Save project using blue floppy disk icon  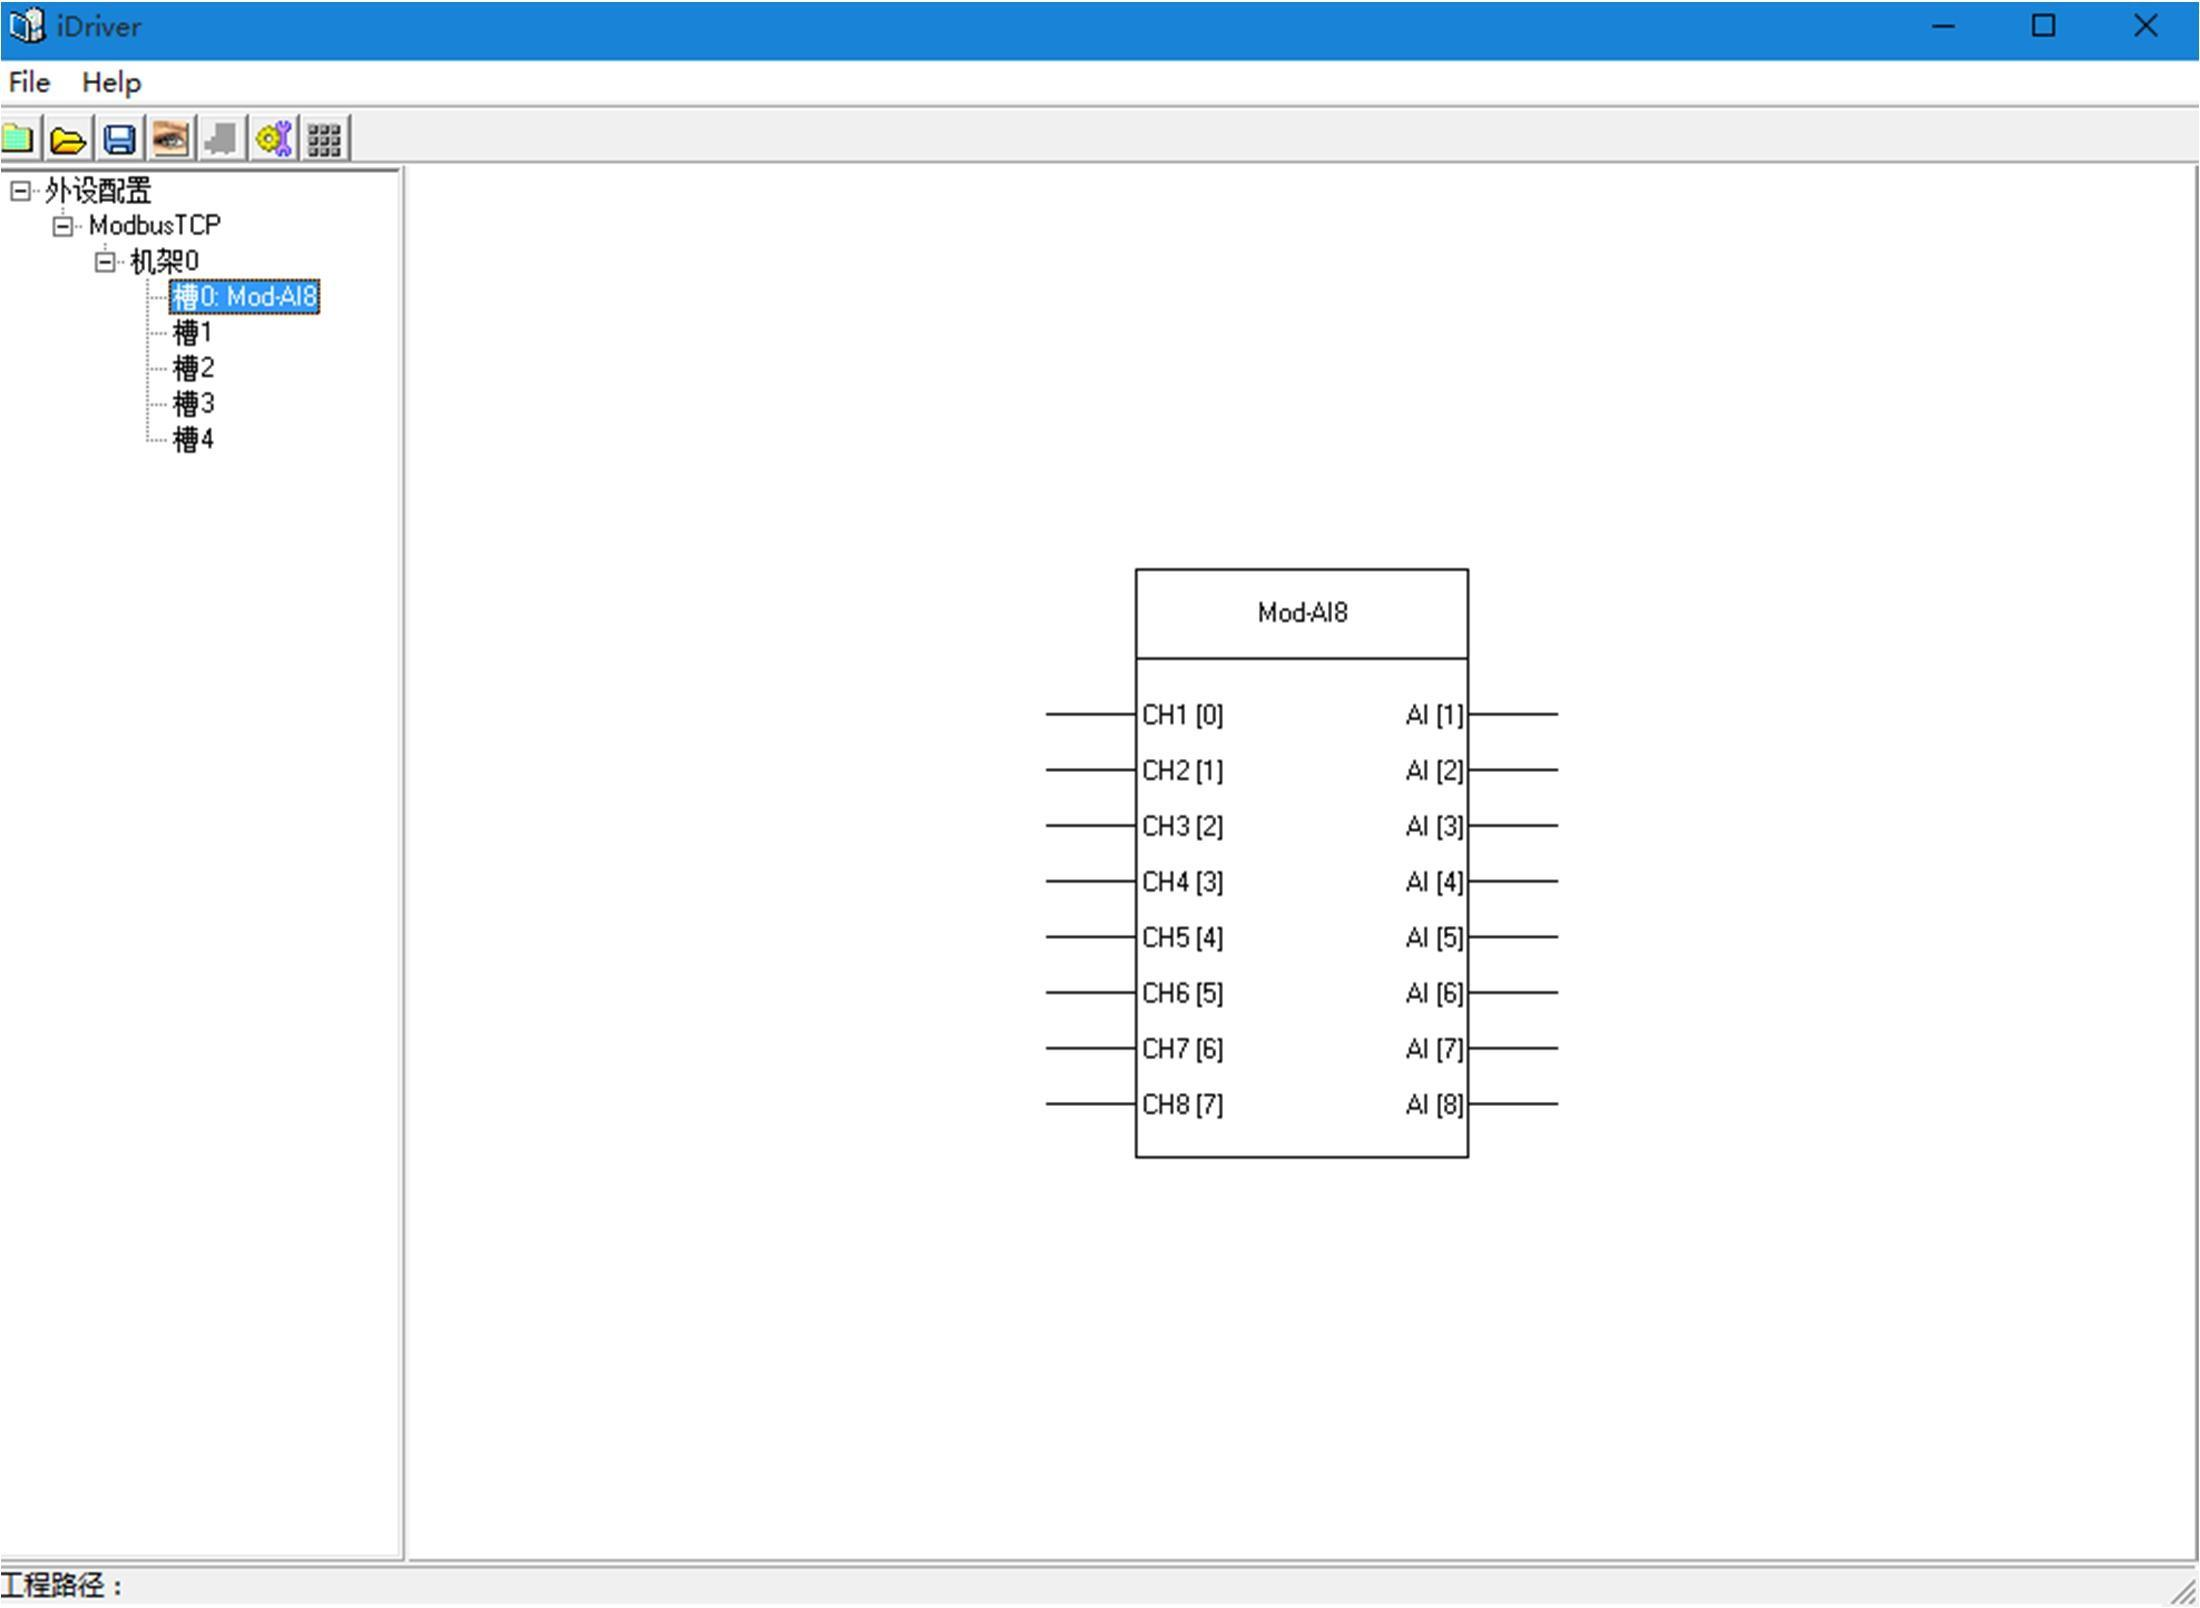[120, 138]
